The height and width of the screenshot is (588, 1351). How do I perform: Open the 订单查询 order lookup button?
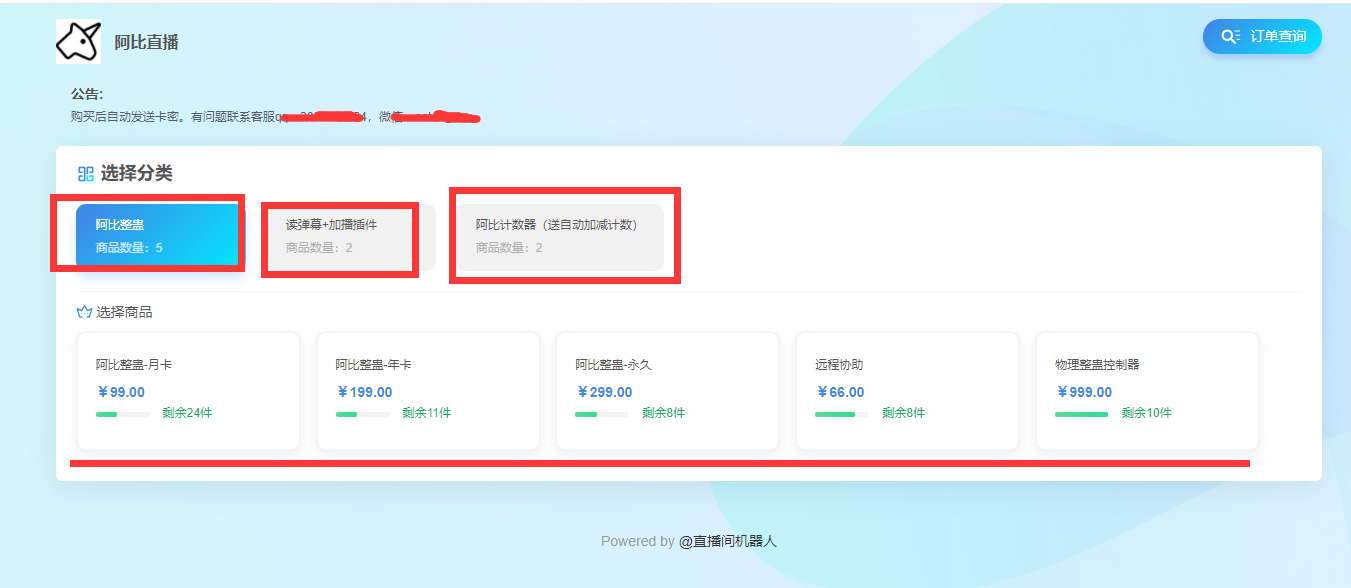[1262, 36]
